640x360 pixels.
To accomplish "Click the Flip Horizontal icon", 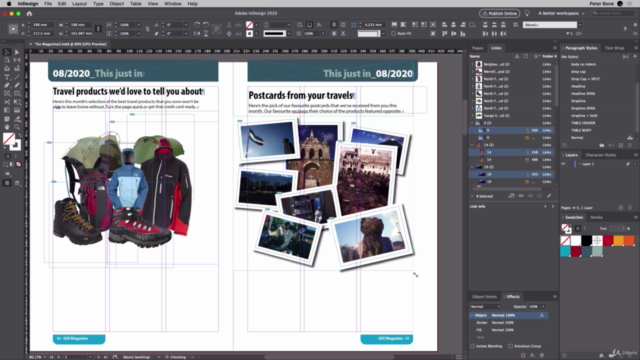I will 197,33.
